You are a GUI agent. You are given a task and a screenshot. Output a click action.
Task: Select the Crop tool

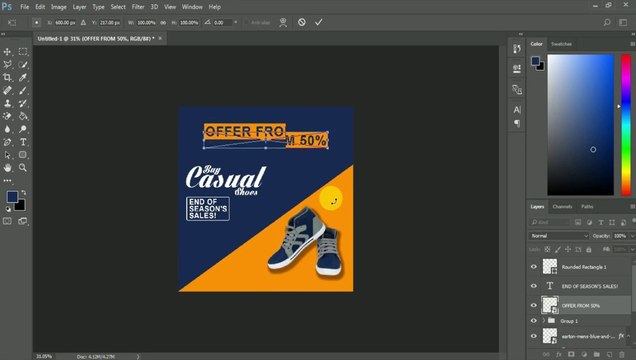click(x=7, y=77)
